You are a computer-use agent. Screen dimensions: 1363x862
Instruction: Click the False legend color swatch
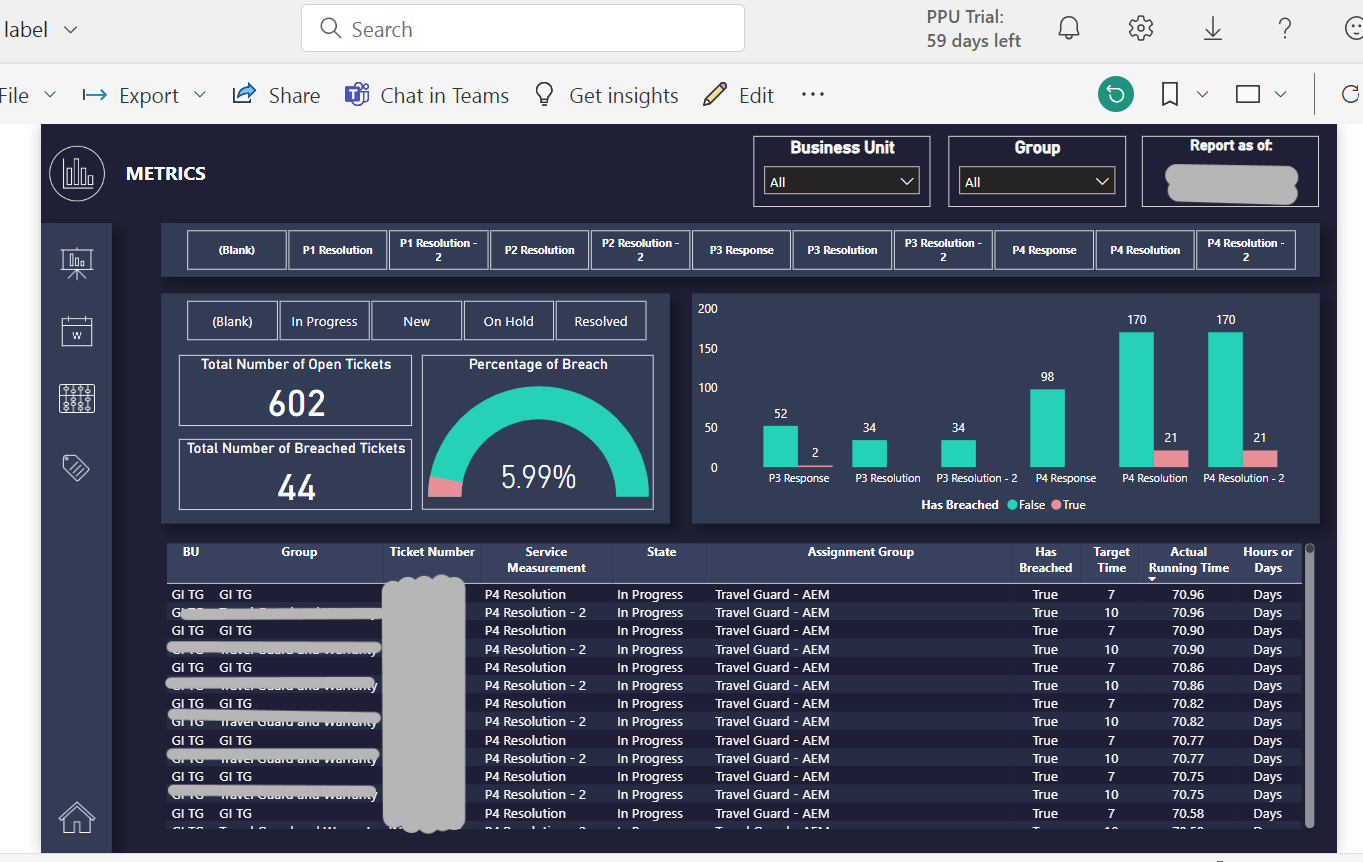1012,505
